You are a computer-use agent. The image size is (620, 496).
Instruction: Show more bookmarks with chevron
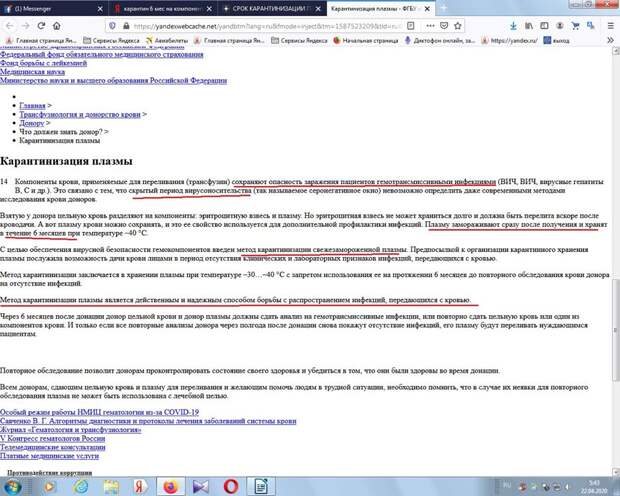(x=611, y=40)
